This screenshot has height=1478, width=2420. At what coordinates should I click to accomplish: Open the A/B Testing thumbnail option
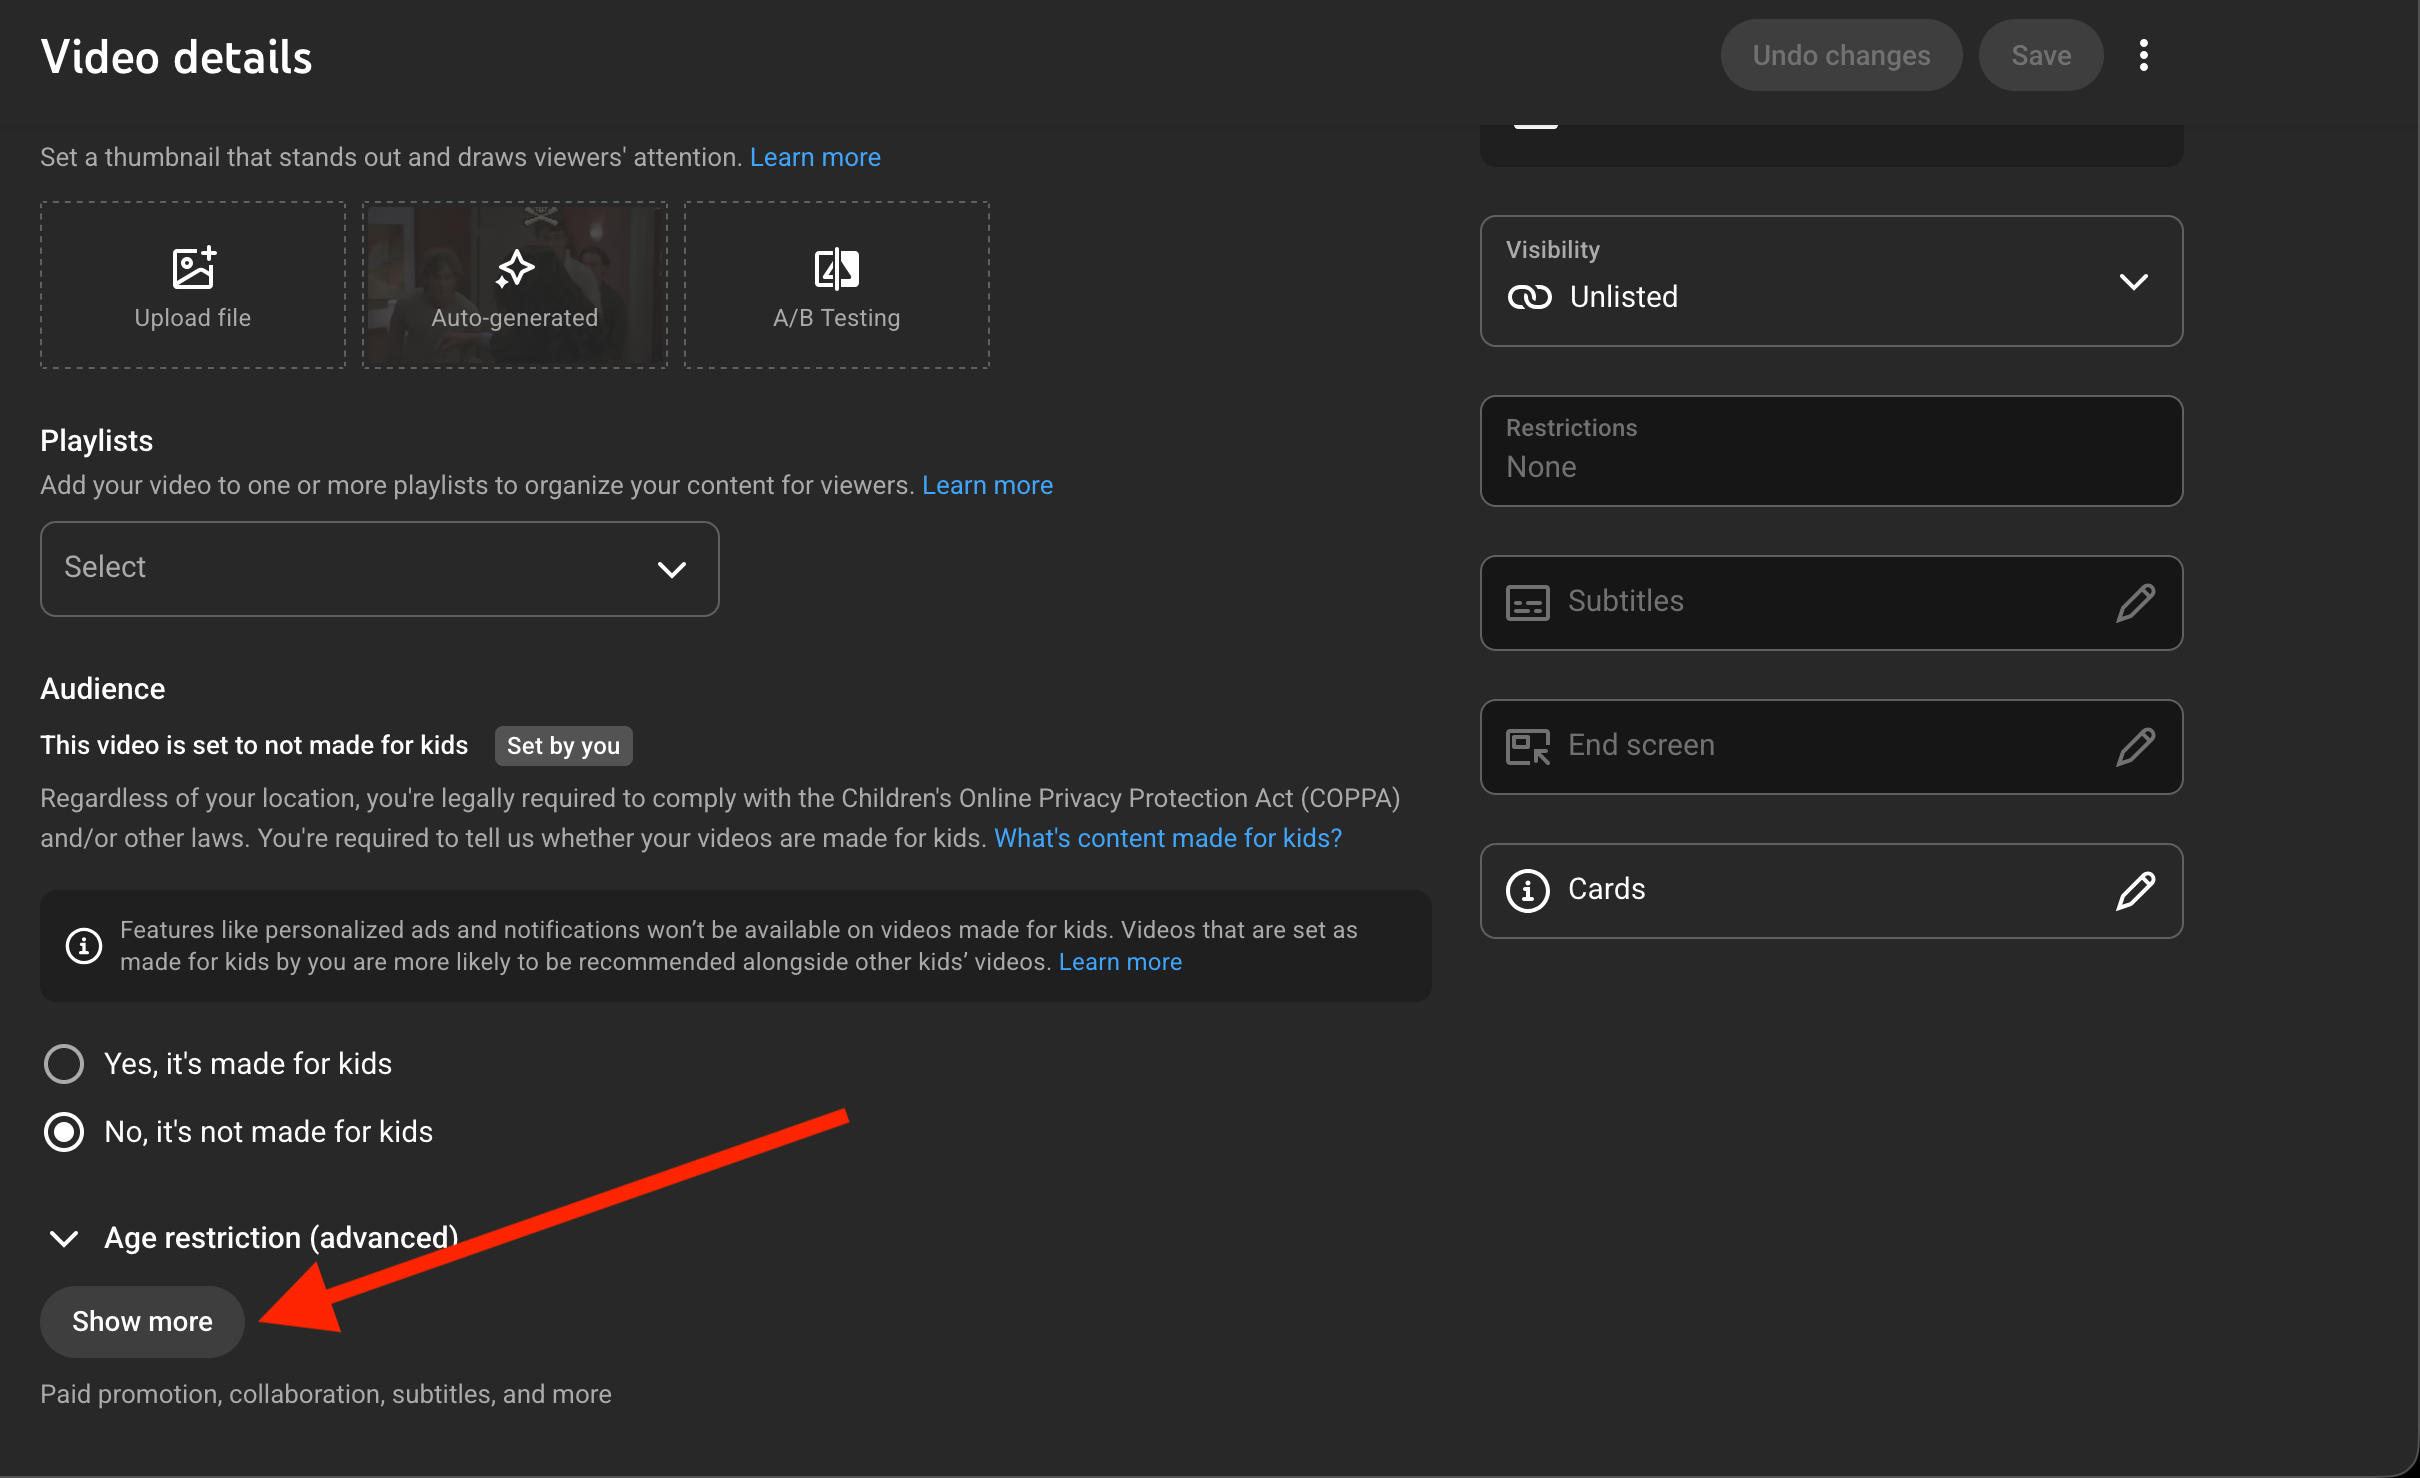[x=836, y=285]
